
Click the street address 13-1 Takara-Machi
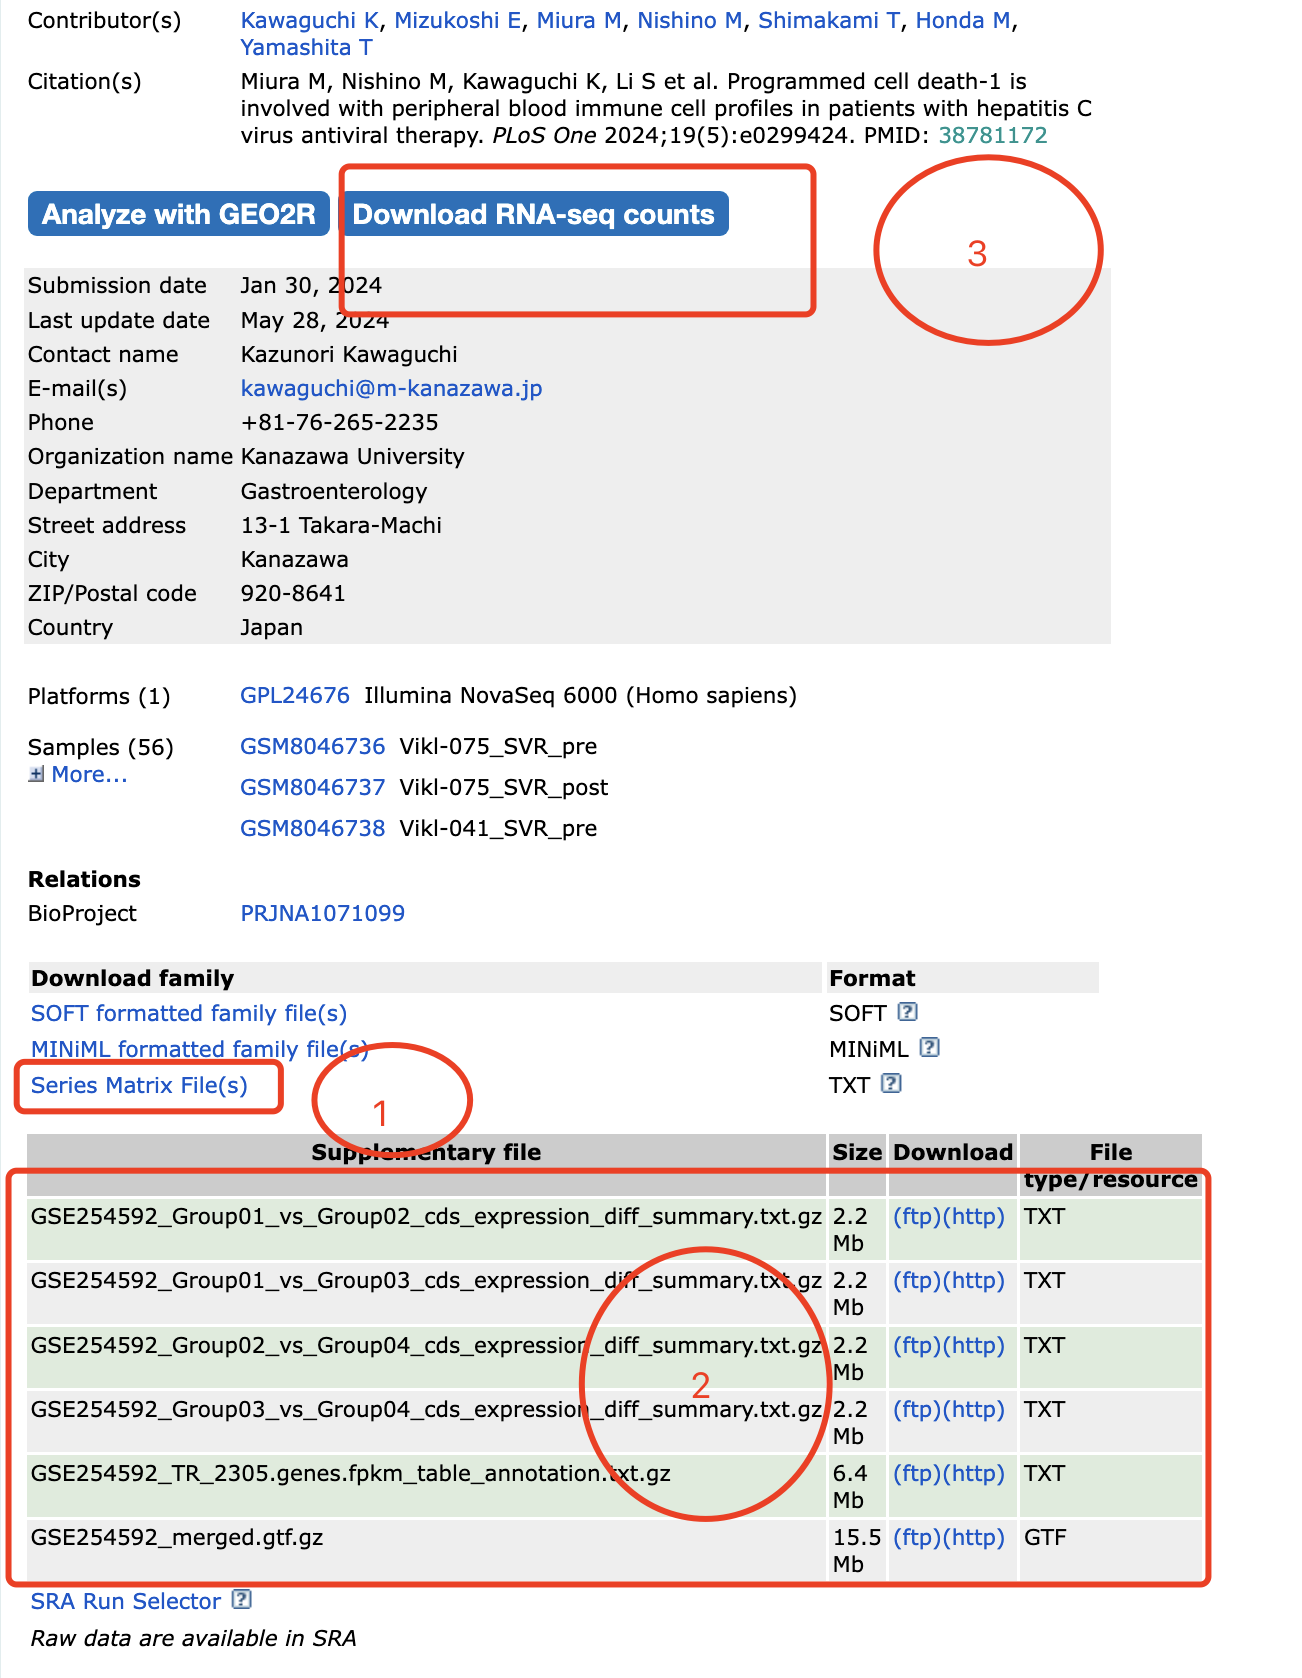coord(341,525)
